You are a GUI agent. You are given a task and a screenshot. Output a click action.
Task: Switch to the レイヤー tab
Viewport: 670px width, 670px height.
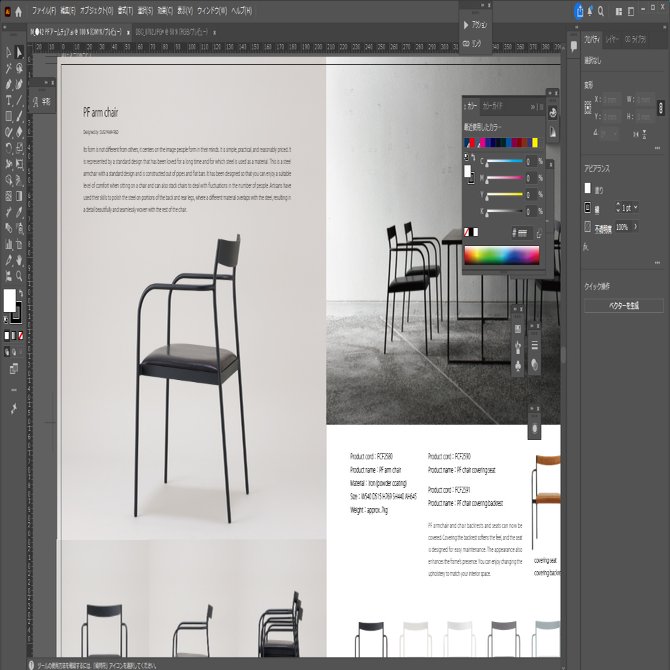pyautogui.click(x=612, y=39)
